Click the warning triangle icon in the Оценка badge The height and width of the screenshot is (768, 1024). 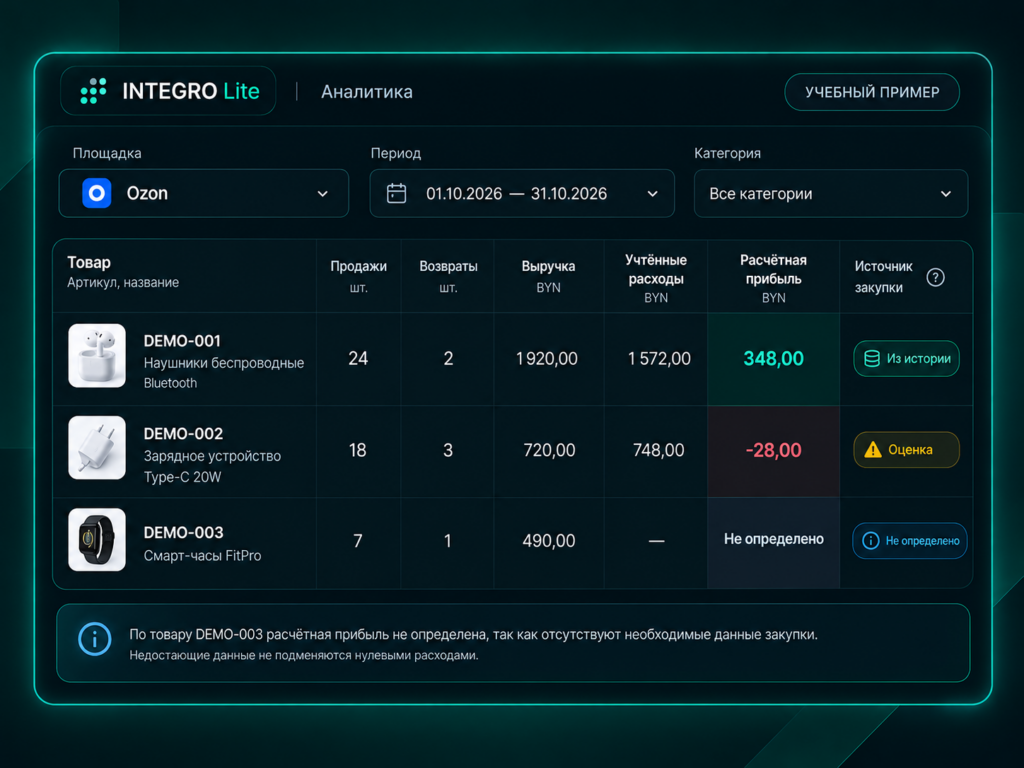coord(873,450)
